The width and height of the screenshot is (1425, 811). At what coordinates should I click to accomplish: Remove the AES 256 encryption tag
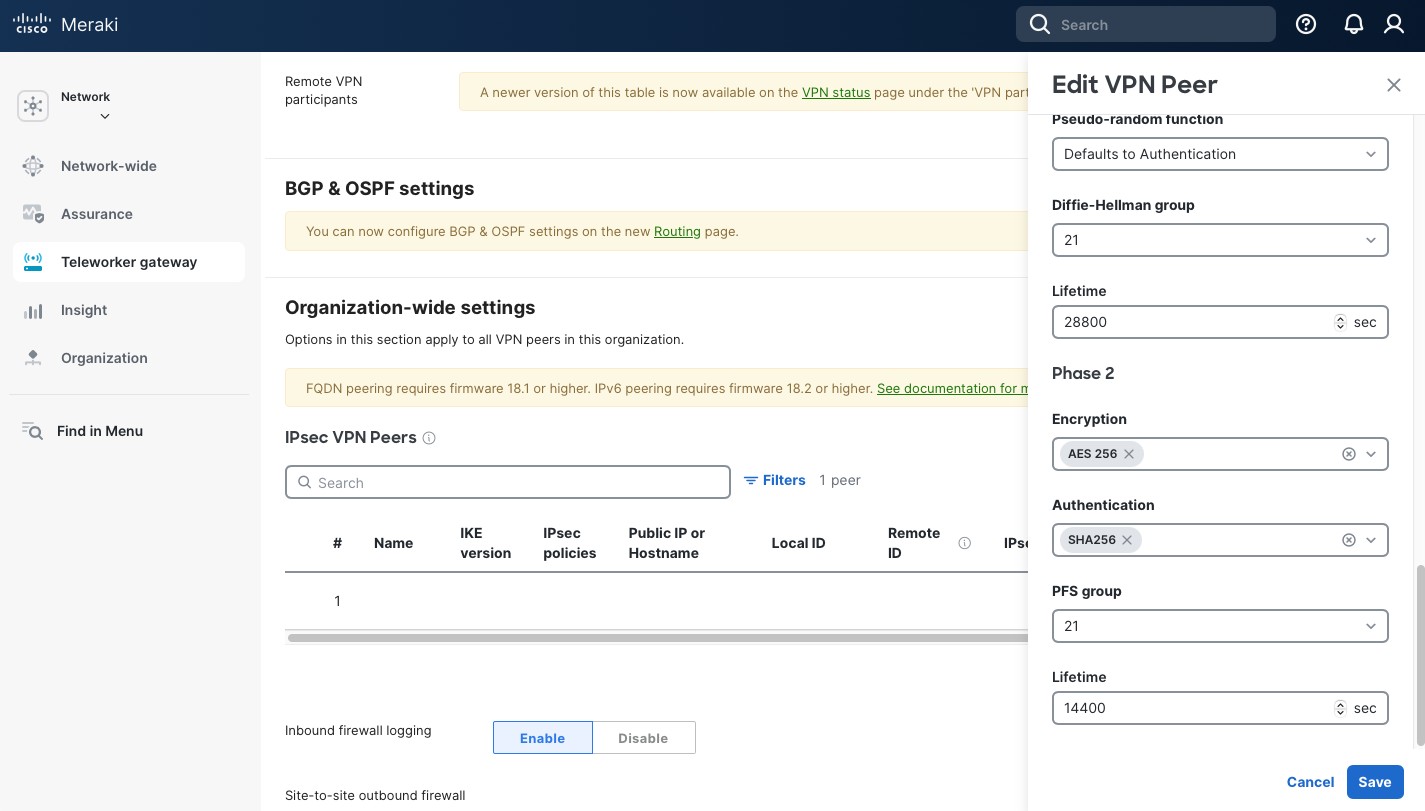[x=1129, y=454]
